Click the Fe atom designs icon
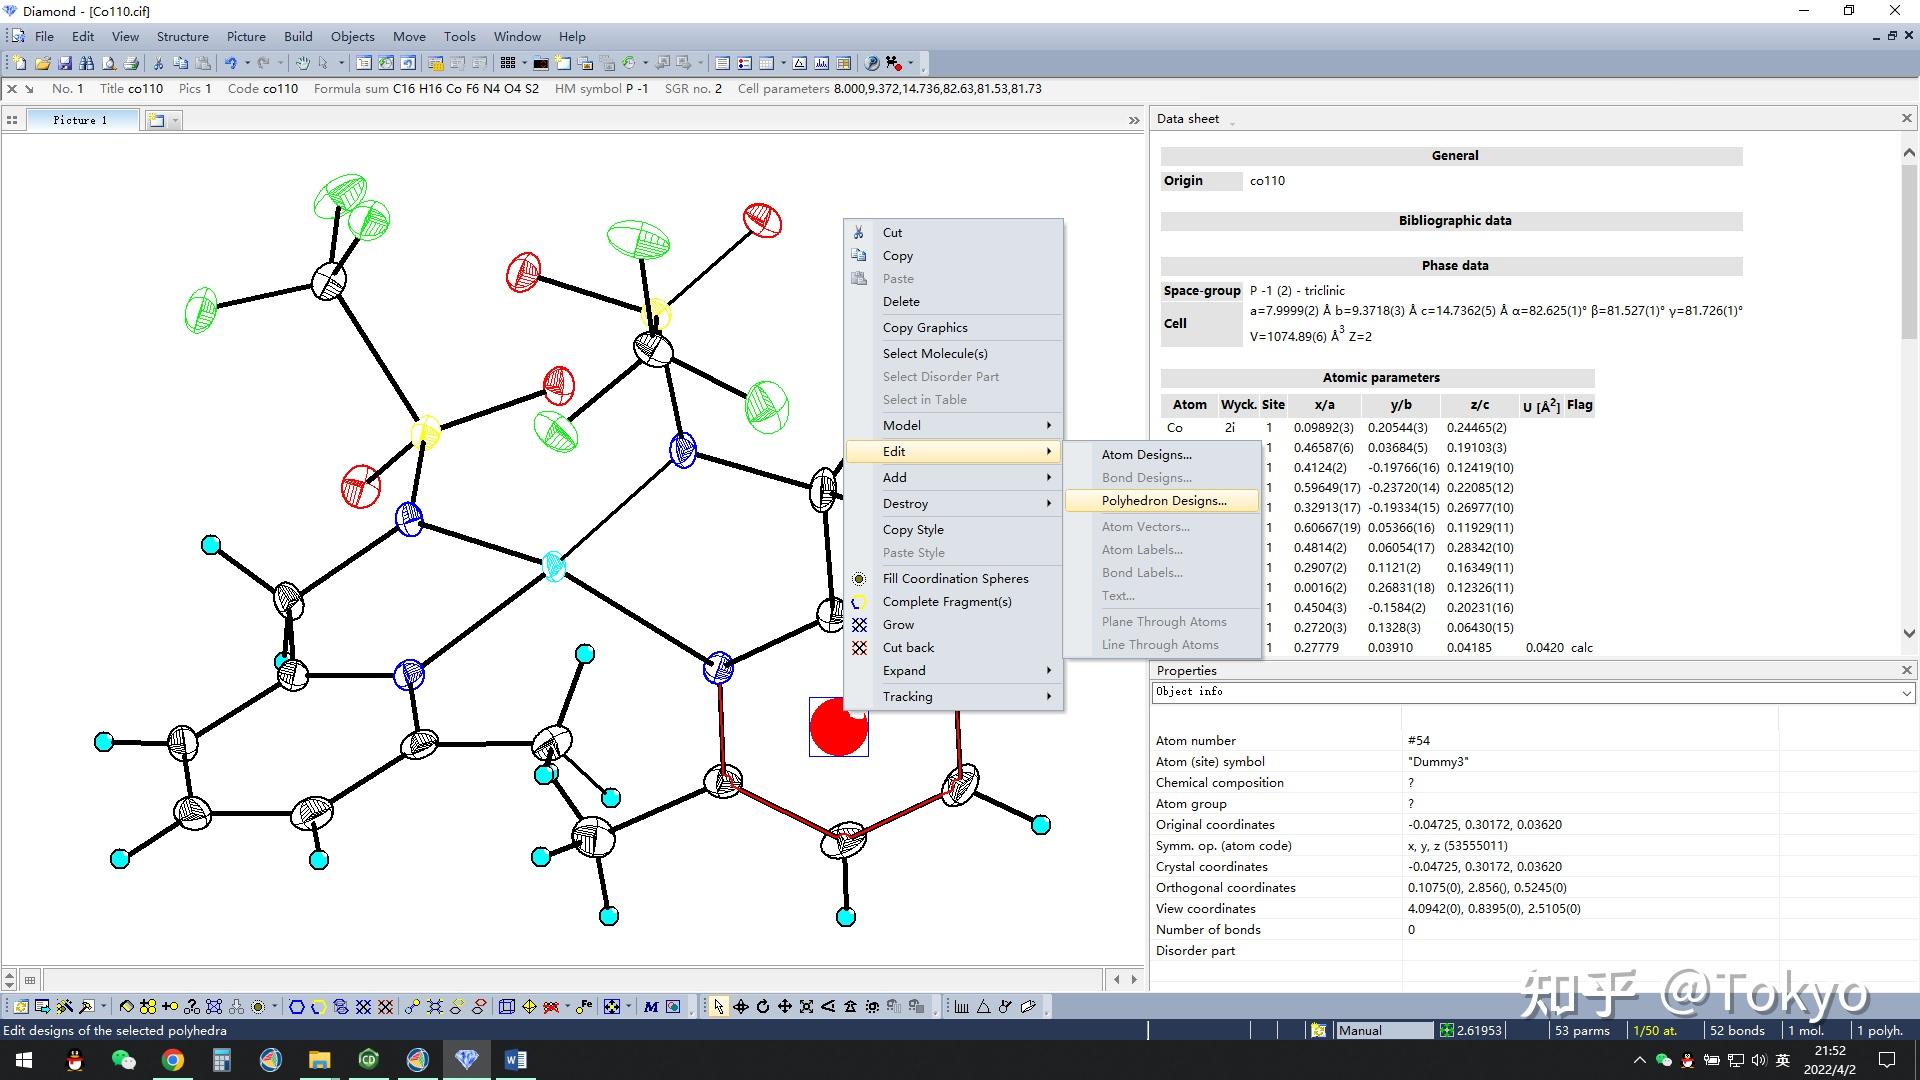 [584, 1006]
